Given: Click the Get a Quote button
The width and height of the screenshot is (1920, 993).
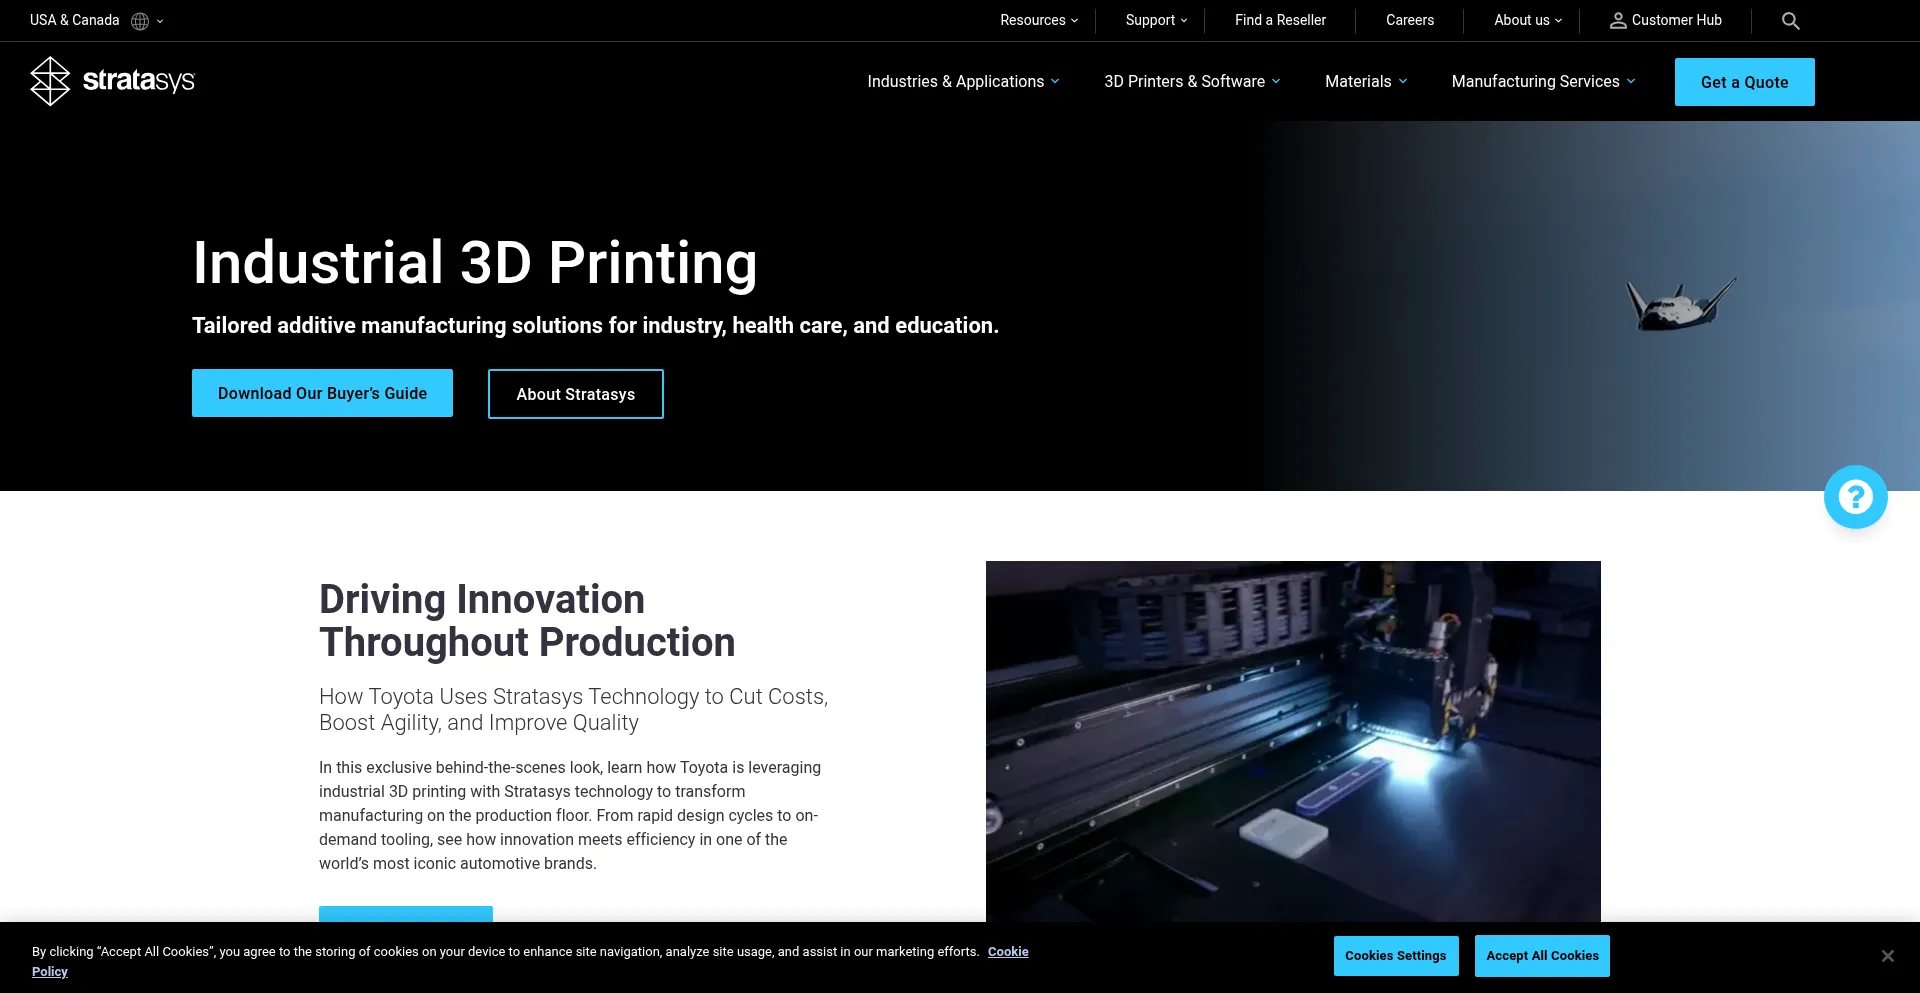Looking at the screenshot, I should (x=1744, y=82).
